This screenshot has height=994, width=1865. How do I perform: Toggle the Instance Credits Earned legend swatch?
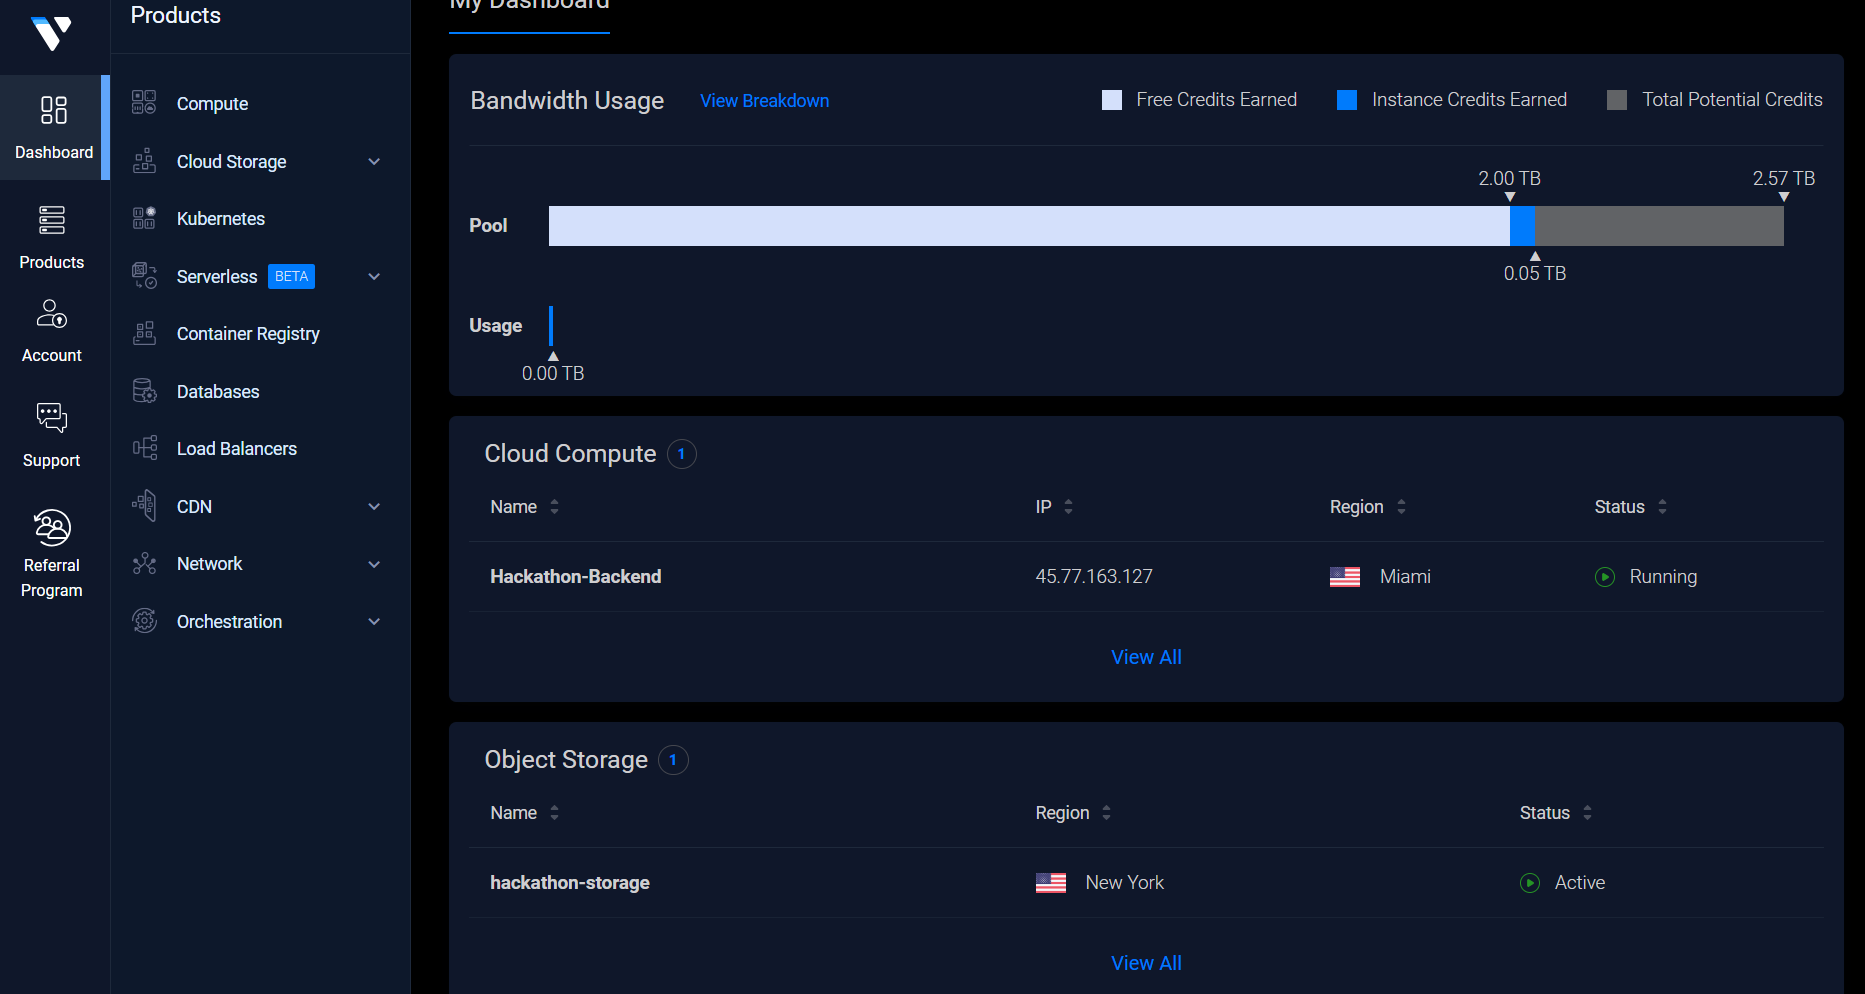1347,100
